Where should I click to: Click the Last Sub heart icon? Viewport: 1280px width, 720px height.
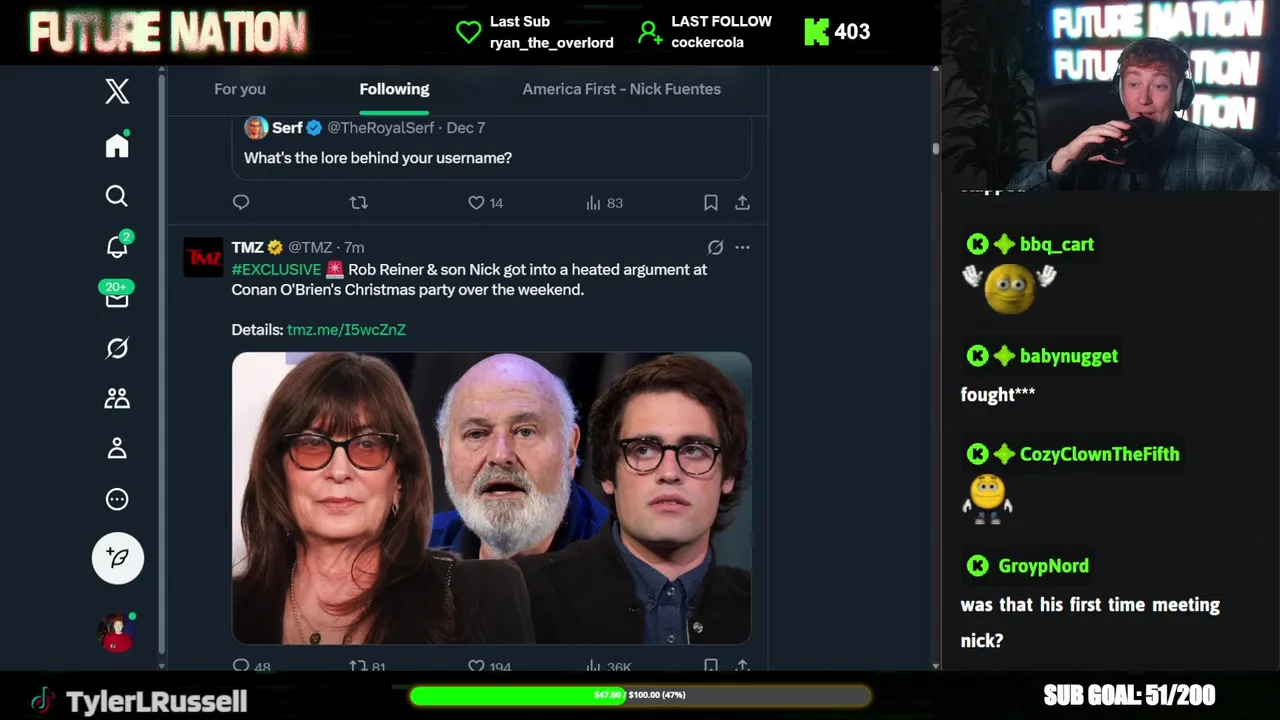coord(468,32)
